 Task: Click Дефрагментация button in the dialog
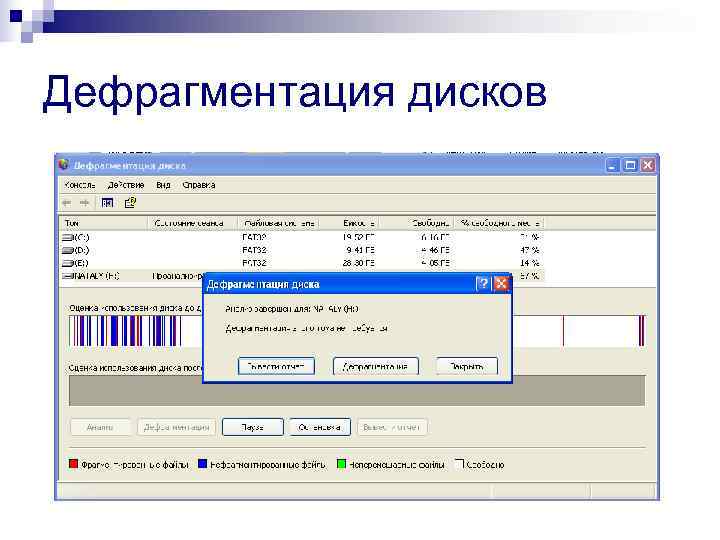pos(376,366)
